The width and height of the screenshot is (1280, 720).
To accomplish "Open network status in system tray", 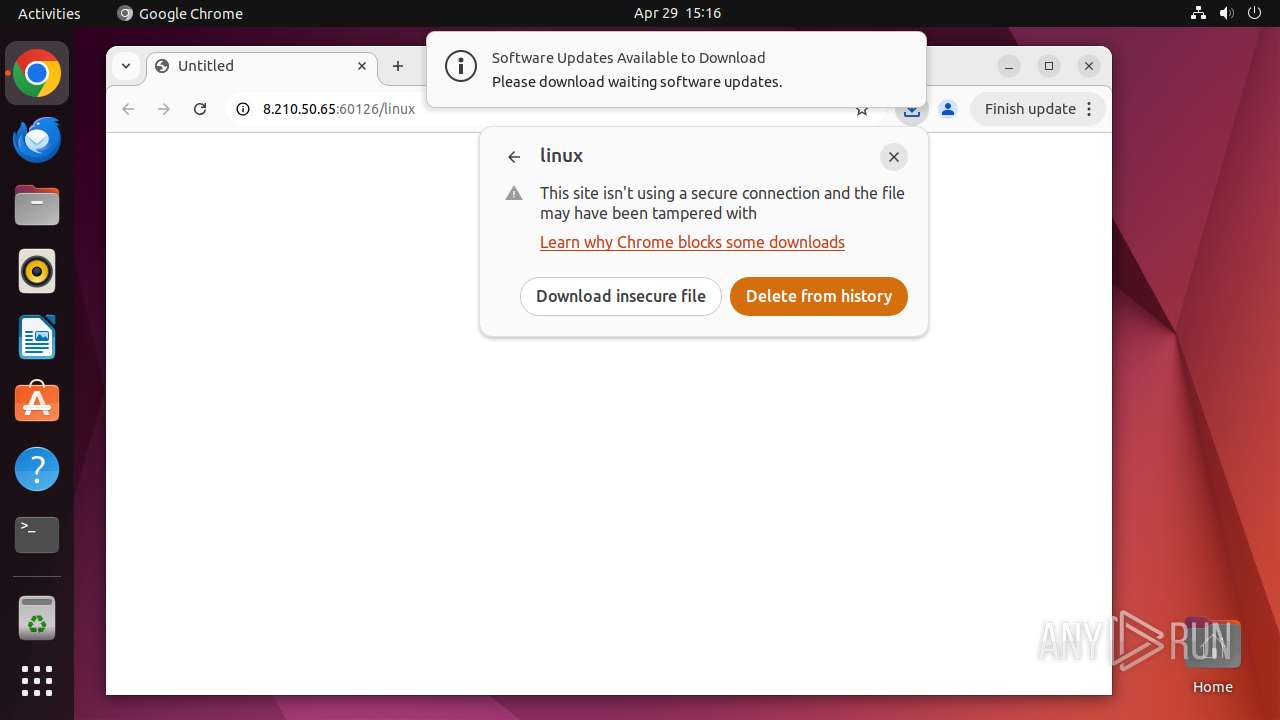I will click(1198, 13).
